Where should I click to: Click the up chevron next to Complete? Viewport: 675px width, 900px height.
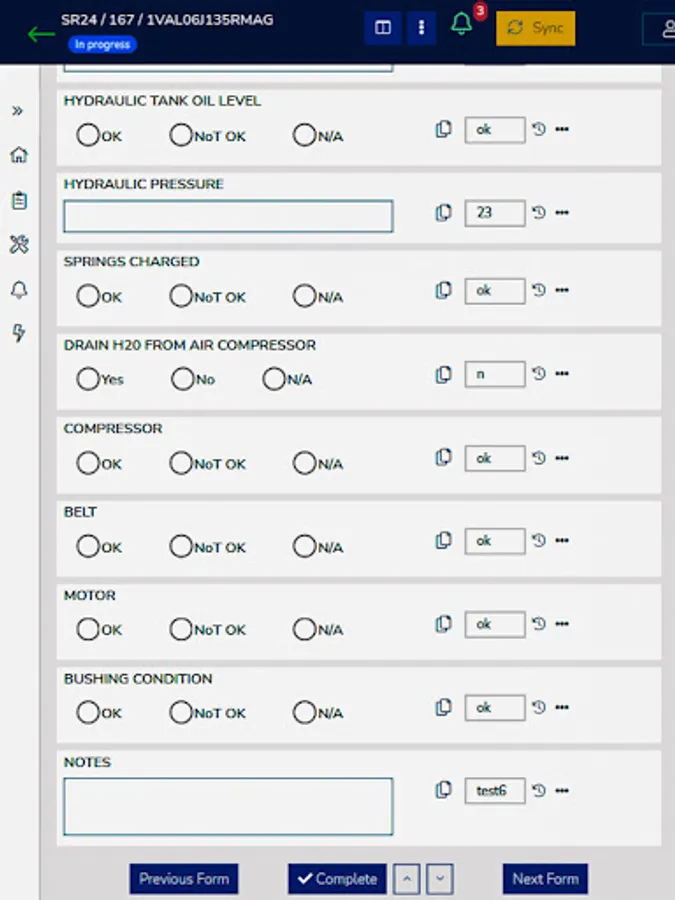[407, 878]
